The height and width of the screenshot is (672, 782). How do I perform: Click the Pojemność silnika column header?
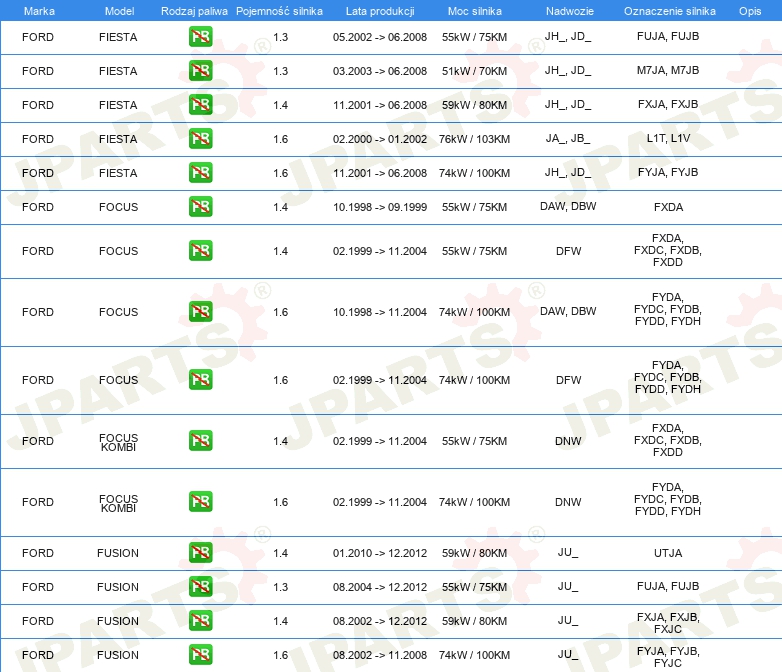[x=279, y=11]
